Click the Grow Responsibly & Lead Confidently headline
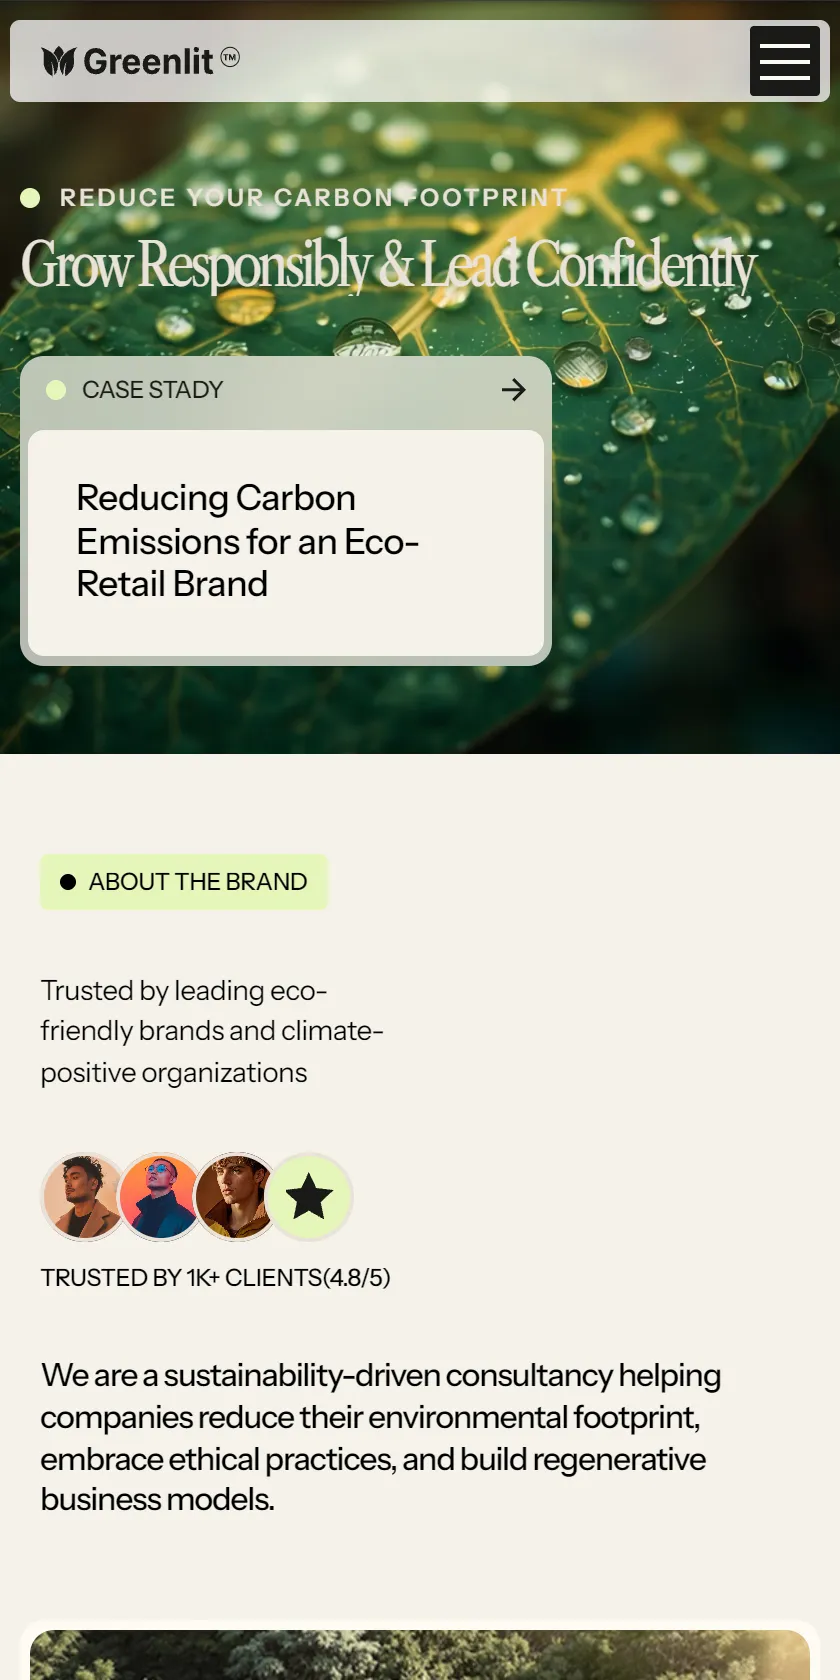The width and height of the screenshot is (840, 1680). (389, 265)
